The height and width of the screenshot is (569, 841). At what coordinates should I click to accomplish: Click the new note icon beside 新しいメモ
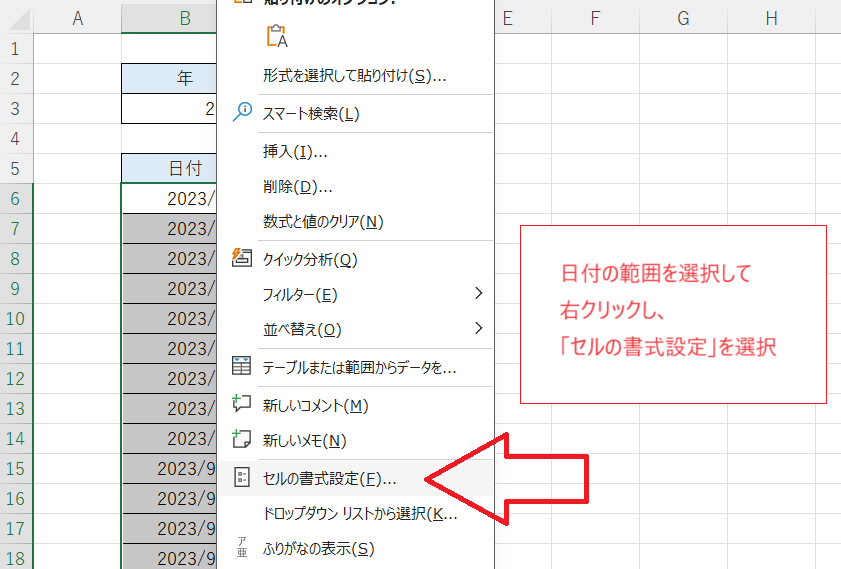pos(241,439)
